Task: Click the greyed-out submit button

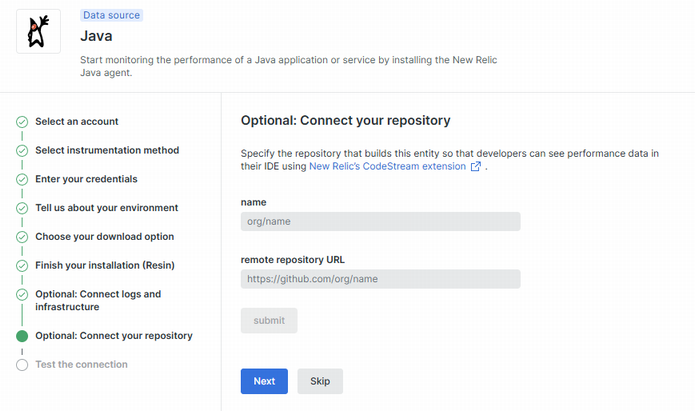Action: tap(269, 321)
